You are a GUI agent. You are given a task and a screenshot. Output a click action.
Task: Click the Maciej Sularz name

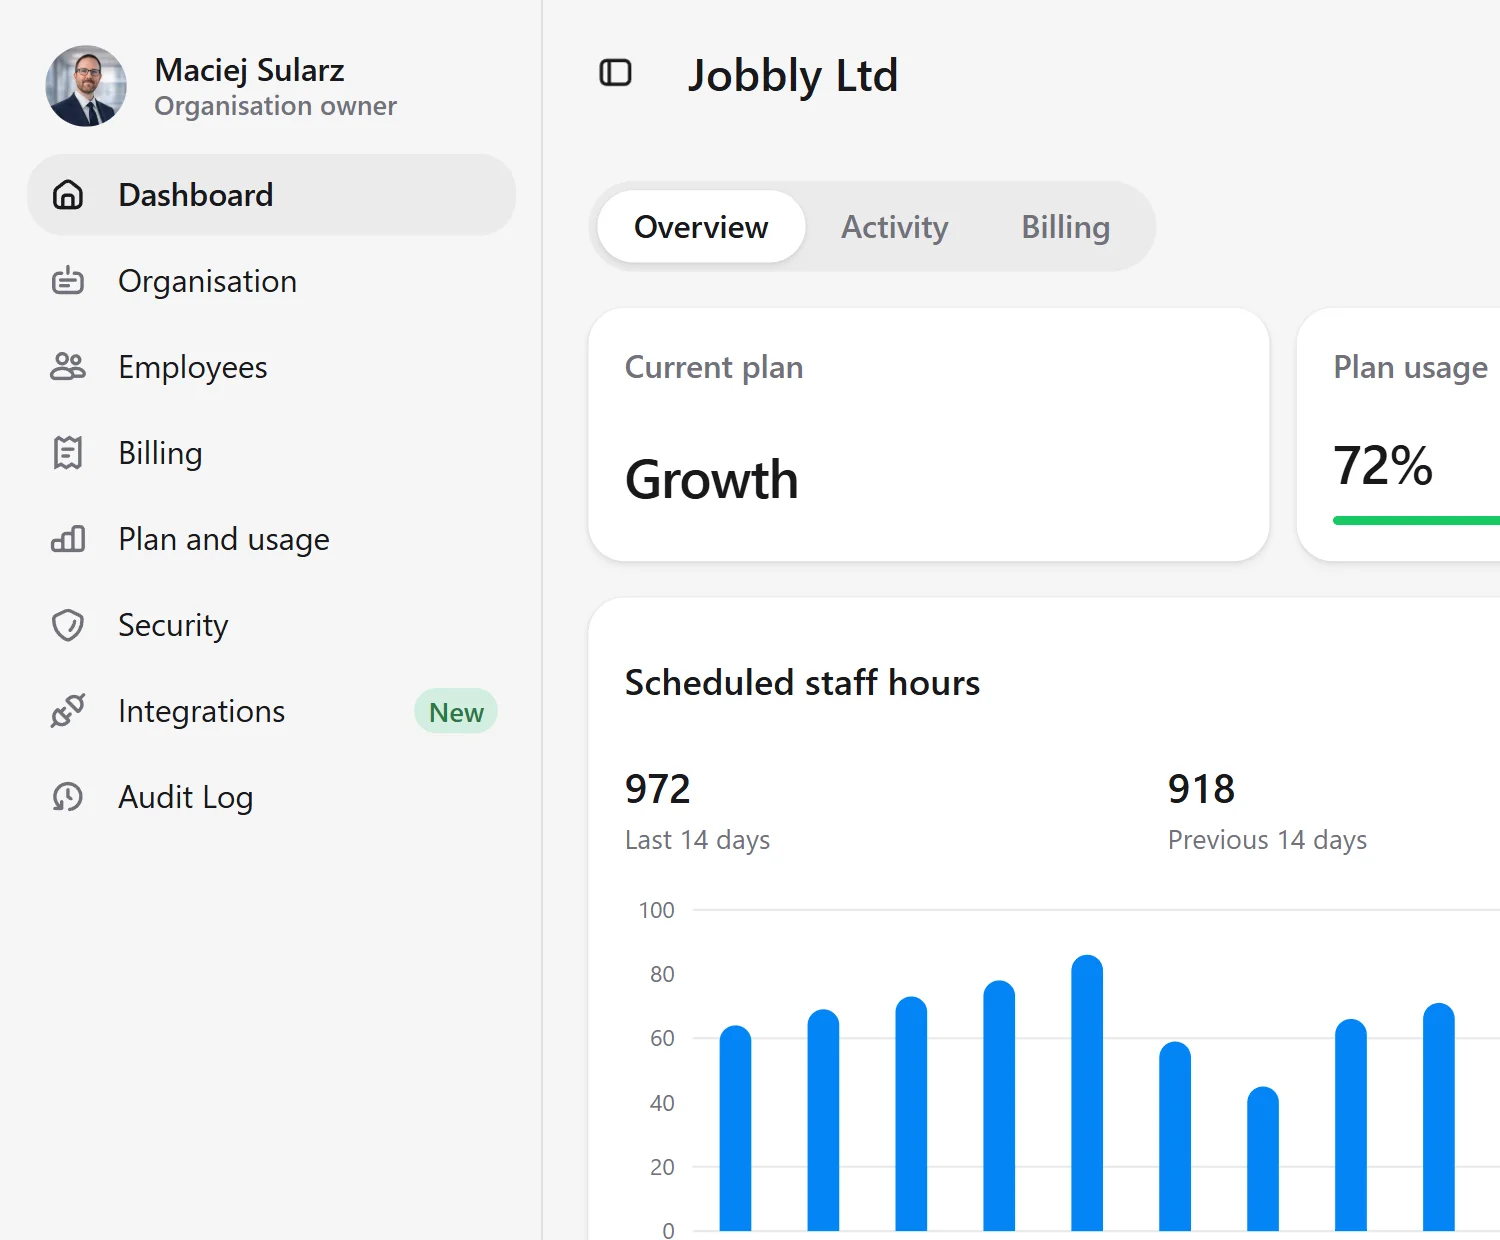pos(249,70)
